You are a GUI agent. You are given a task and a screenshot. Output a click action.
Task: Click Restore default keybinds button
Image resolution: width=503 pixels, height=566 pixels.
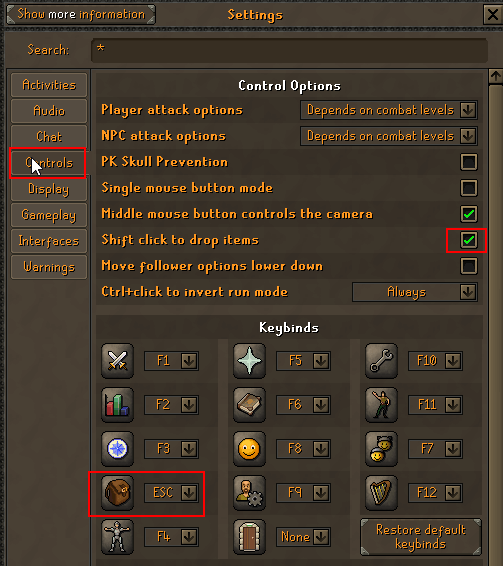click(421, 537)
